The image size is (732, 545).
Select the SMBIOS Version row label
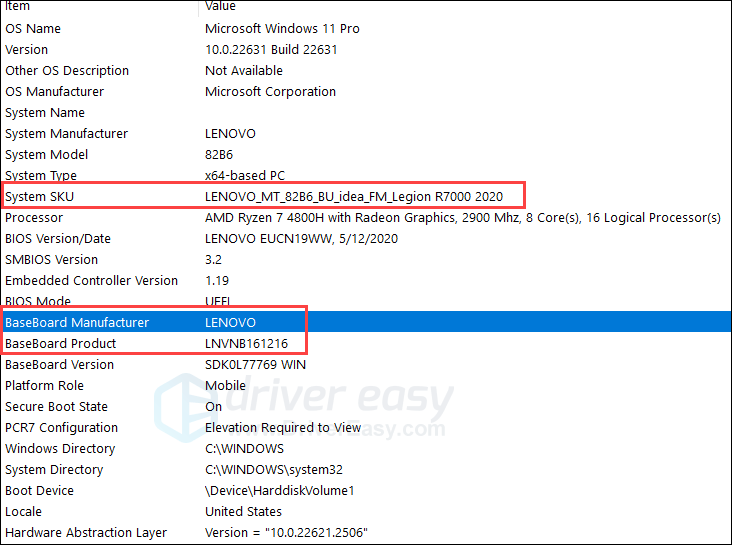(51, 260)
